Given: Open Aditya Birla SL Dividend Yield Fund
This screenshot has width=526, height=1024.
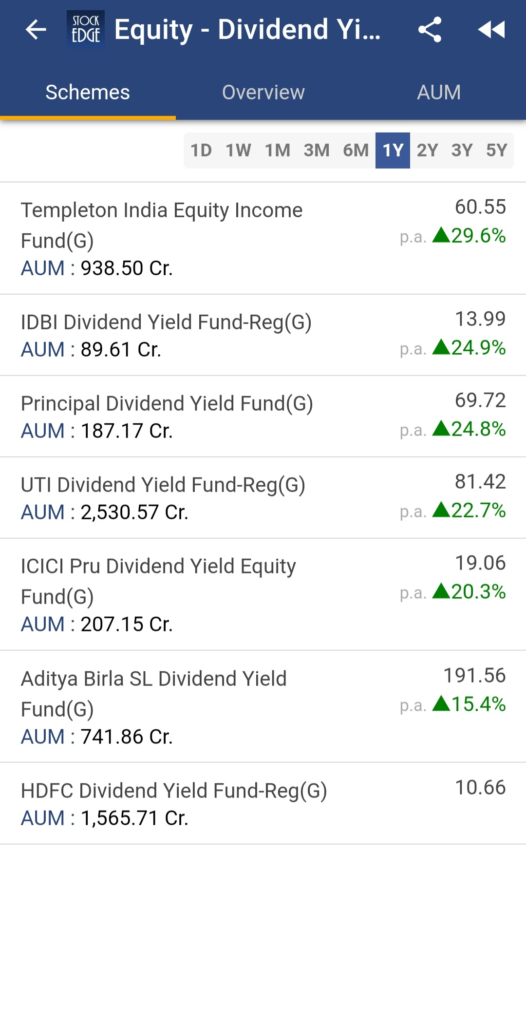Looking at the screenshot, I should (263, 707).
